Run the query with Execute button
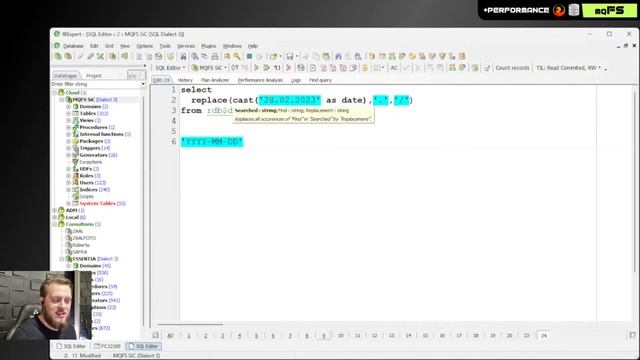640x360 pixels. 256,68
